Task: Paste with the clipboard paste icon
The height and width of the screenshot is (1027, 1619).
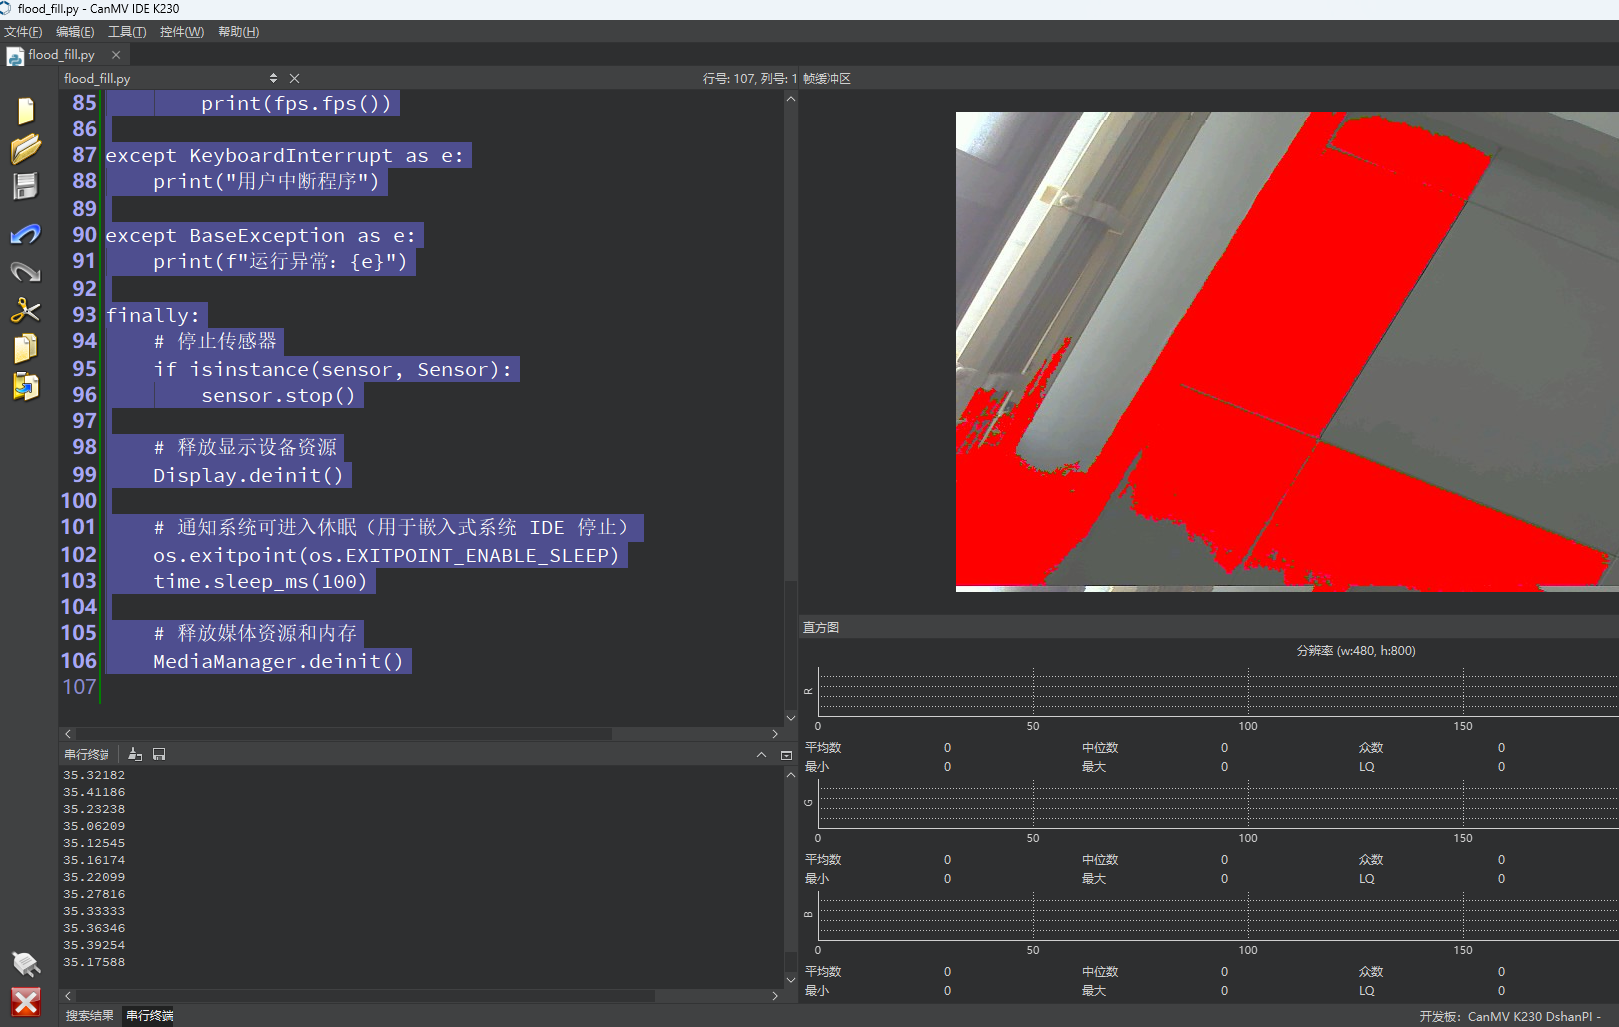Action: (x=26, y=386)
